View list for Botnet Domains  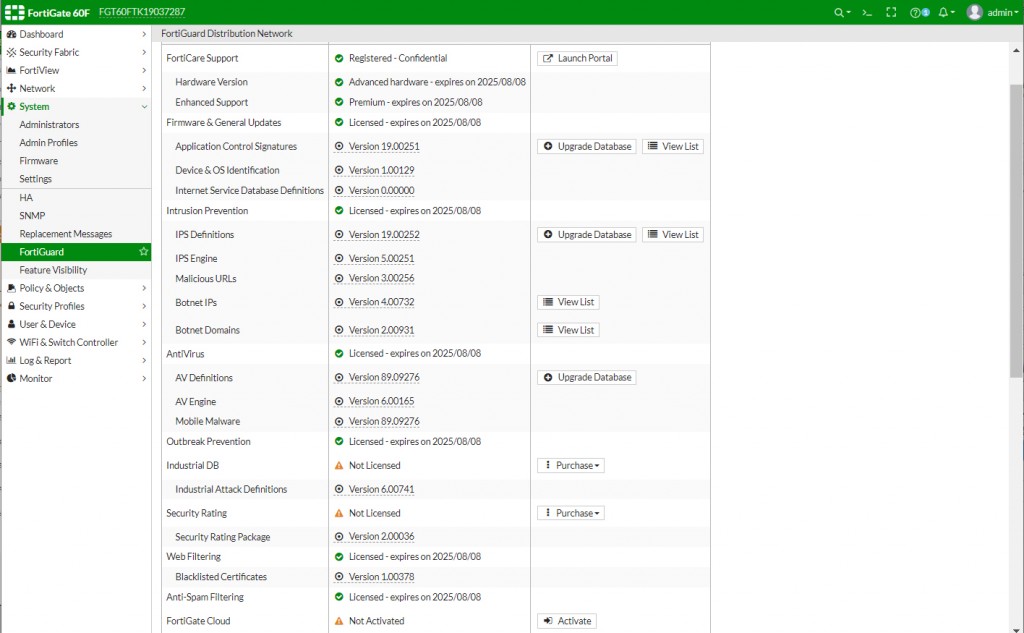pos(568,330)
